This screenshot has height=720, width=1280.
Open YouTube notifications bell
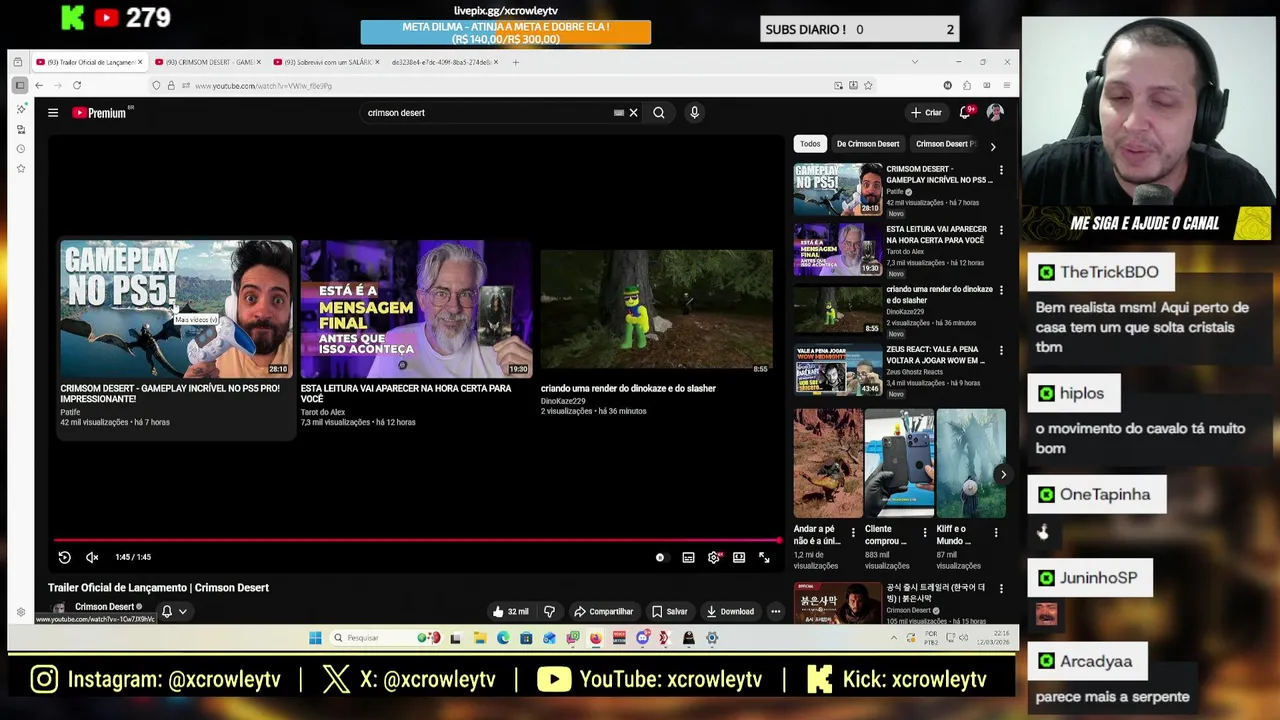point(965,113)
